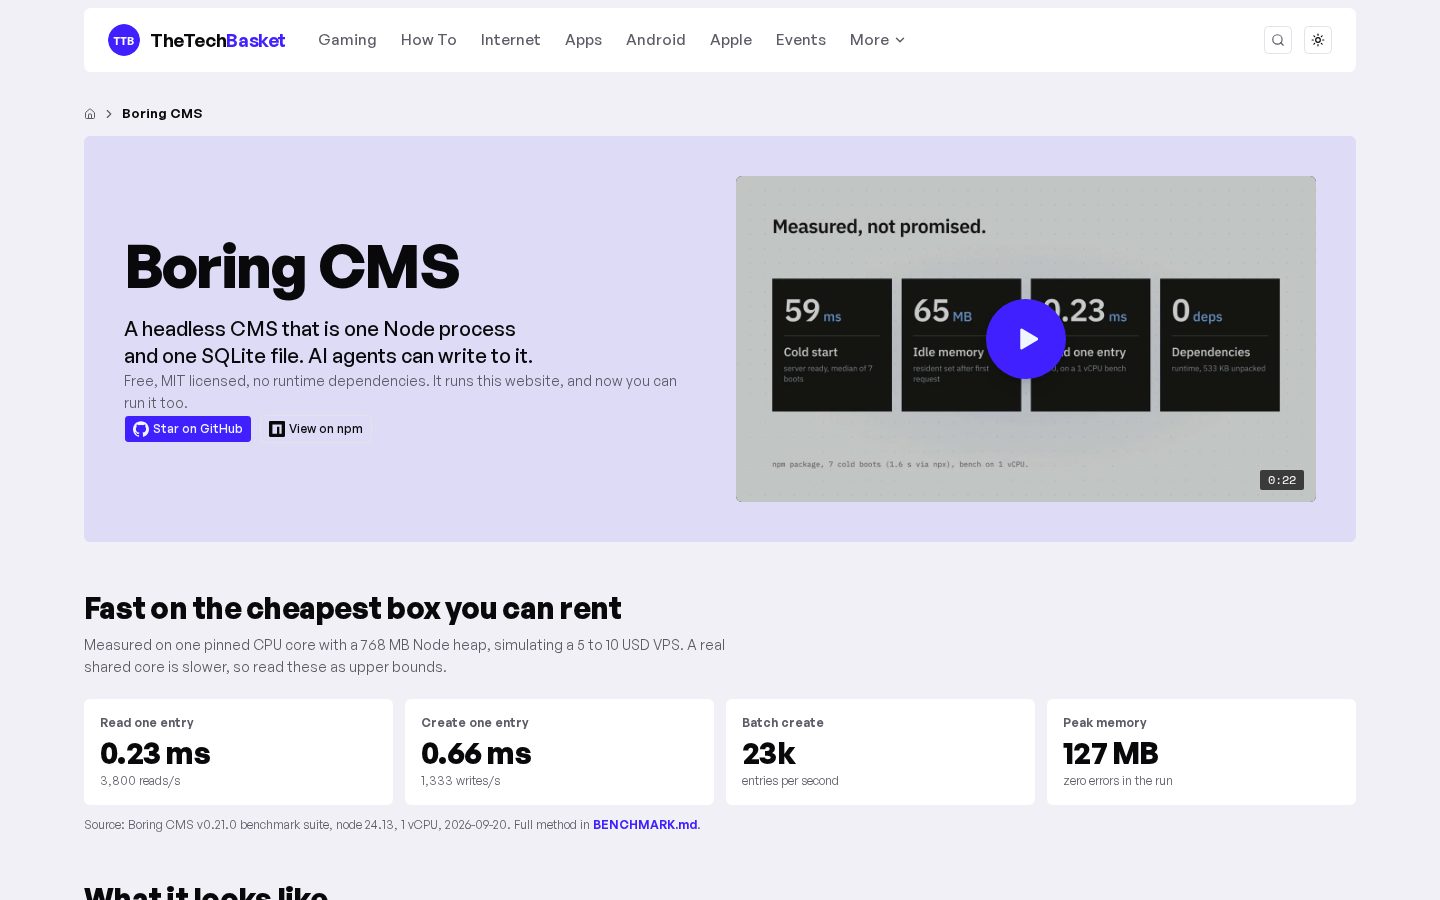Select the Create one entry stat card
This screenshot has height=900, width=1440.
pyautogui.click(x=559, y=752)
